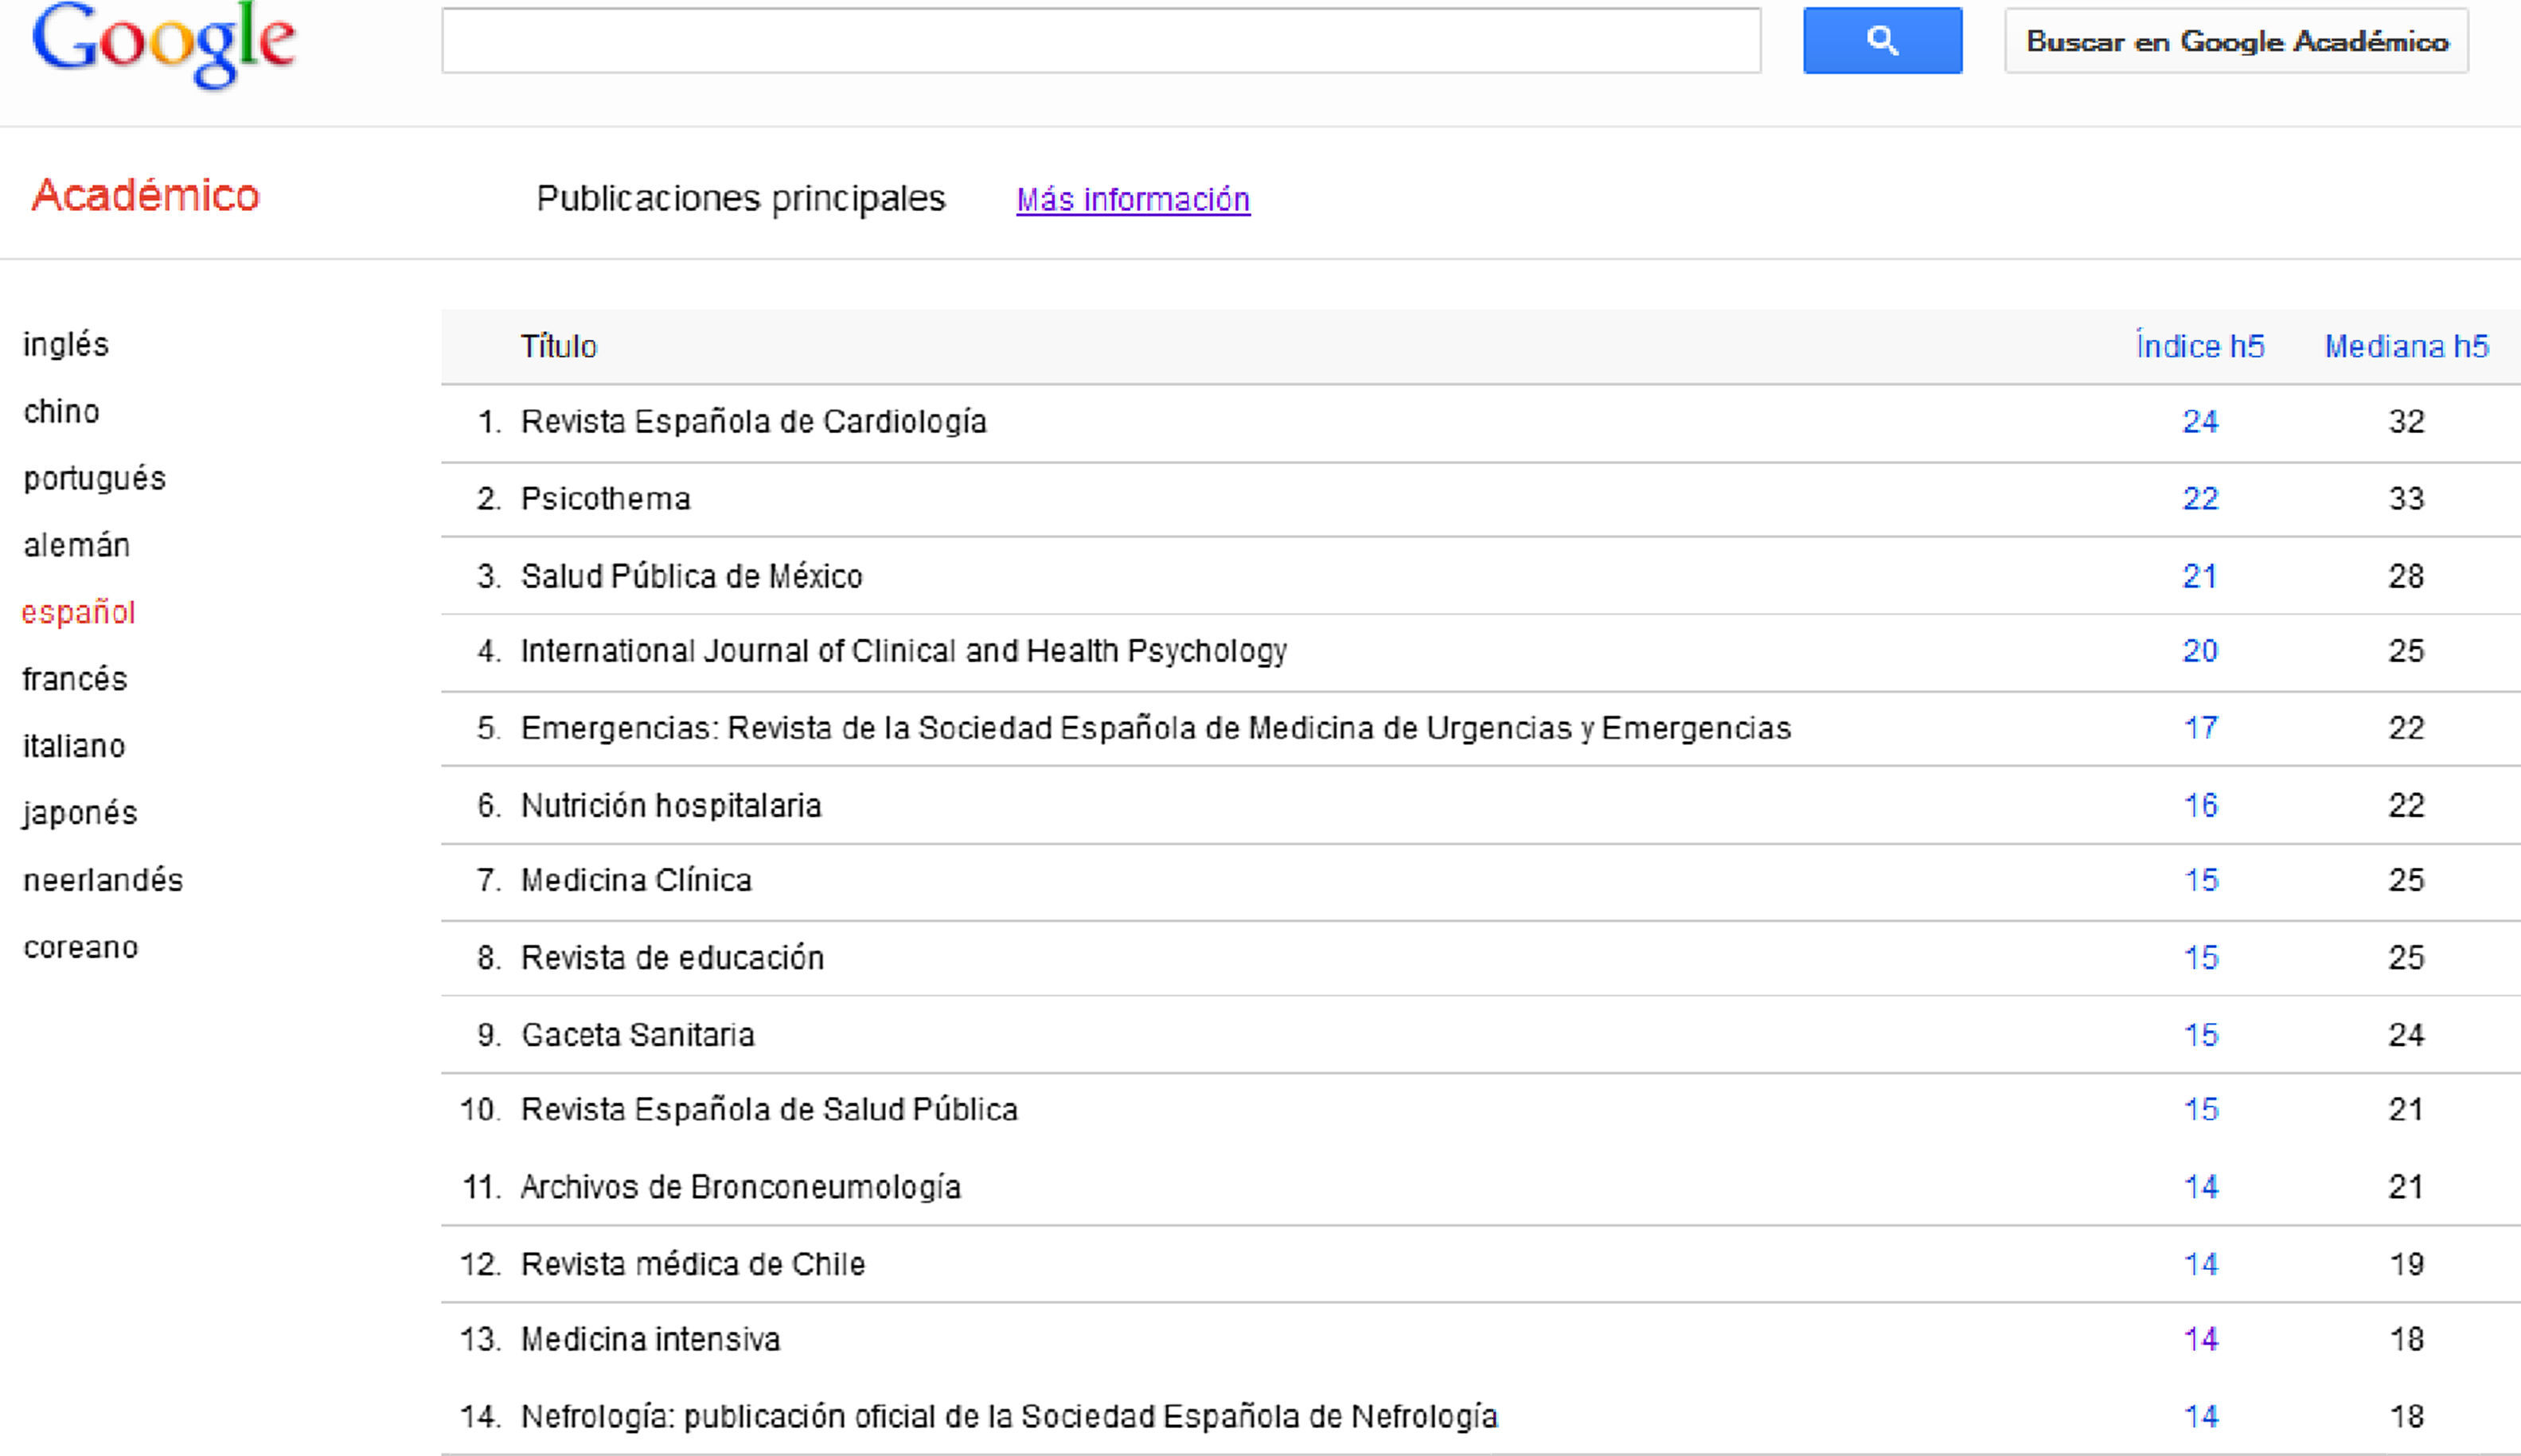The image size is (2521, 1456).
Task: Choose portugués from the language sidebar
Action: tap(95, 478)
